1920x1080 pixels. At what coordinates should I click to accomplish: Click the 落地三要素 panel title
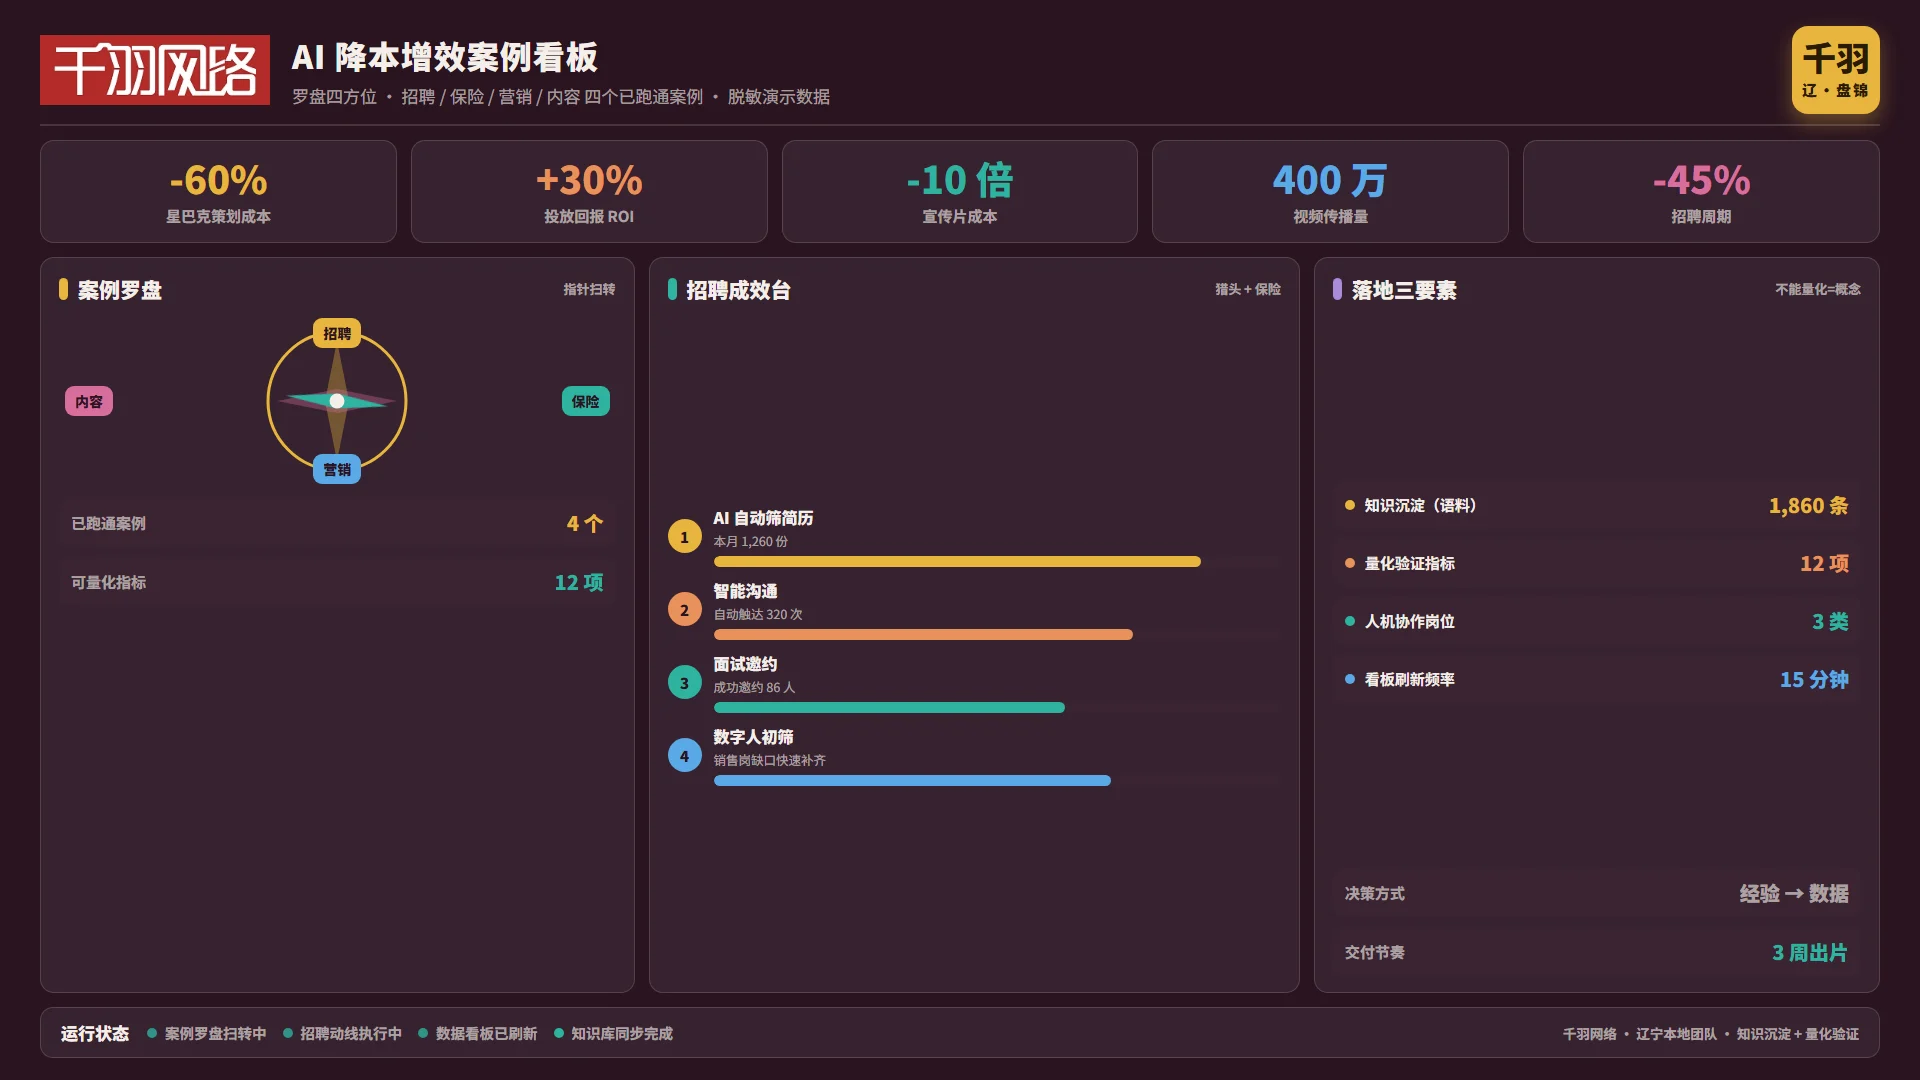pyautogui.click(x=1403, y=290)
